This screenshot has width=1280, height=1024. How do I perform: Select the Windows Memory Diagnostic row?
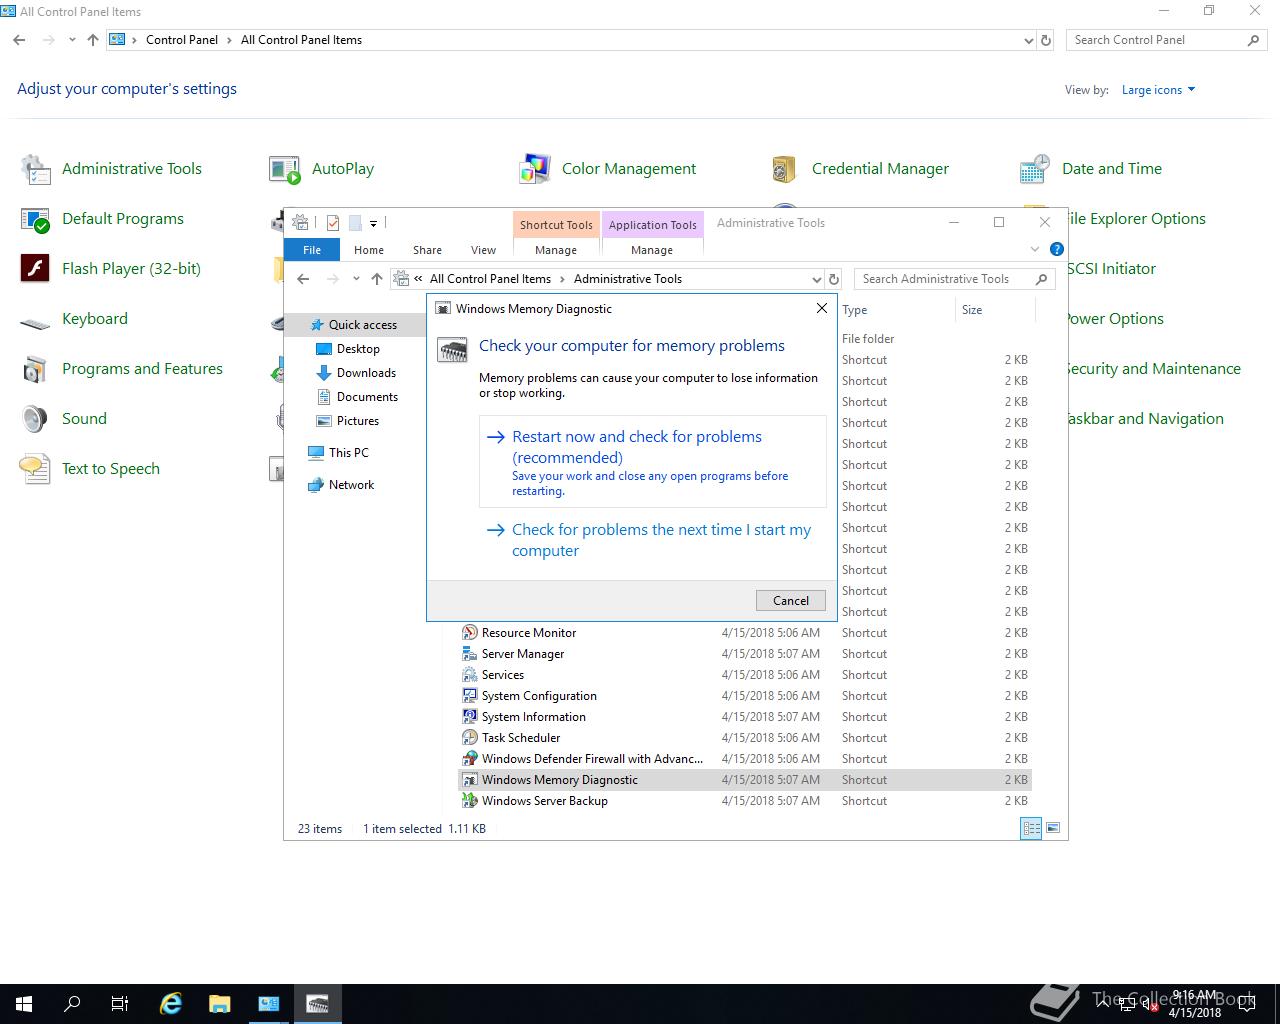(x=745, y=780)
